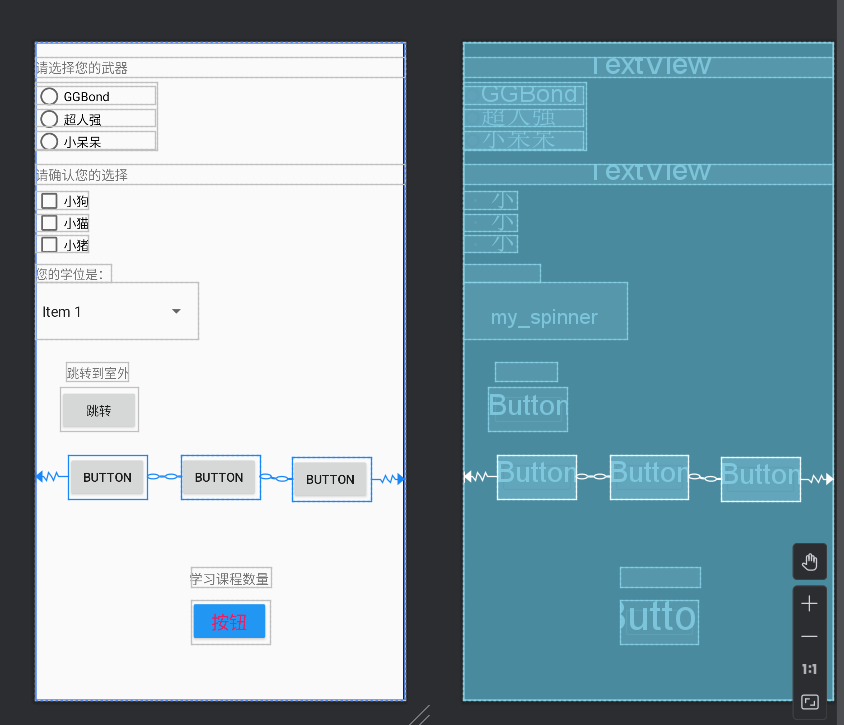The height and width of the screenshot is (725, 844).
Task: Select the middle chained Button in blueprint
Action: point(649,477)
